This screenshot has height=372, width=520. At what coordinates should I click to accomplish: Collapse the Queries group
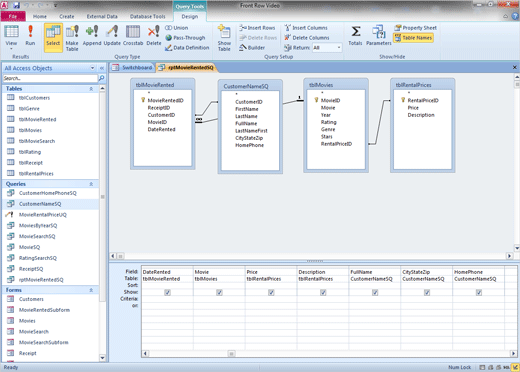coord(91,184)
